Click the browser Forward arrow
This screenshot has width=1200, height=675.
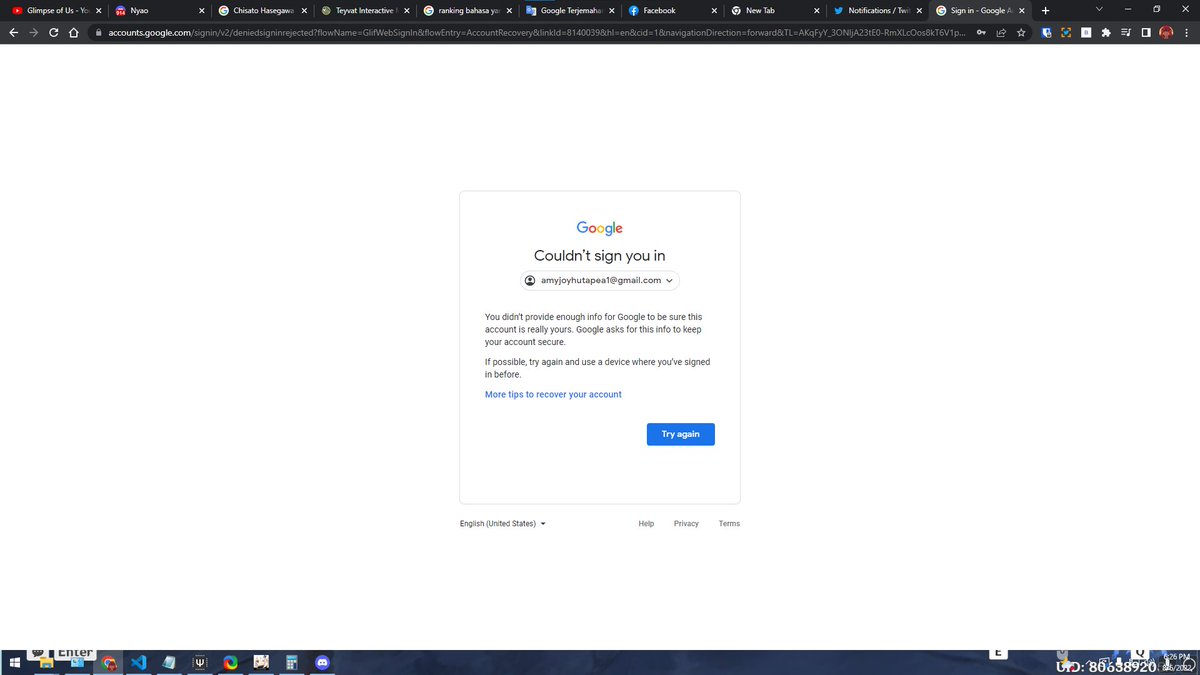click(x=34, y=32)
